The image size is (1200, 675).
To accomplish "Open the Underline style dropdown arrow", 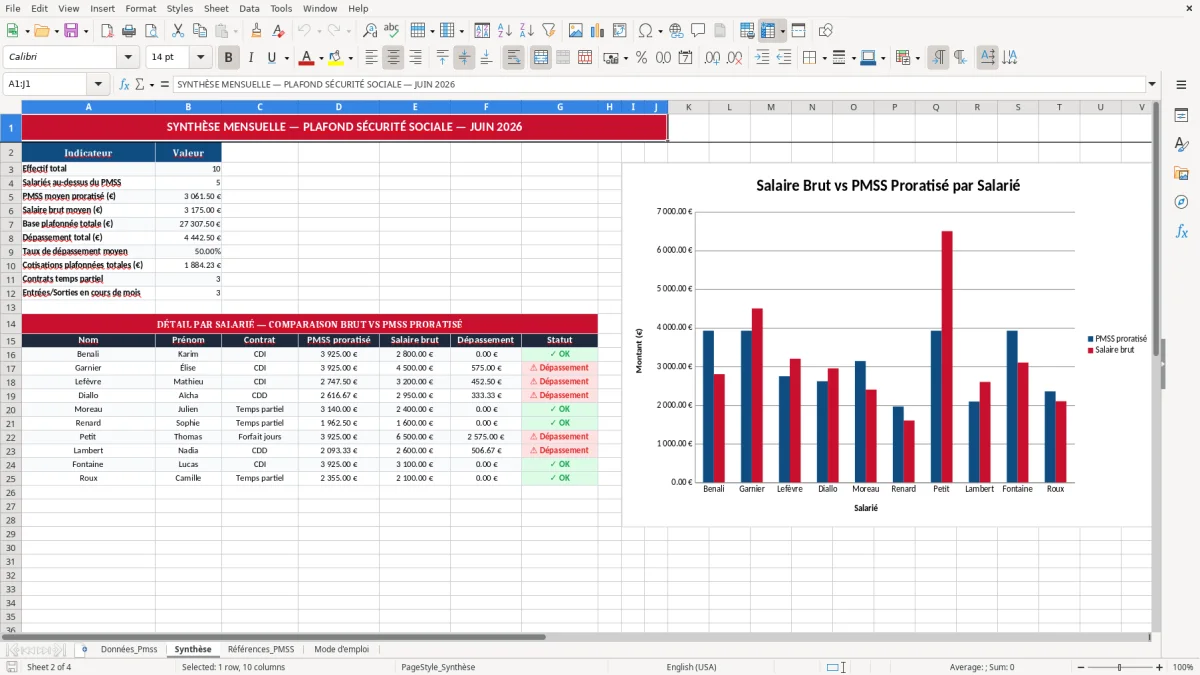I will tap(286, 58).
